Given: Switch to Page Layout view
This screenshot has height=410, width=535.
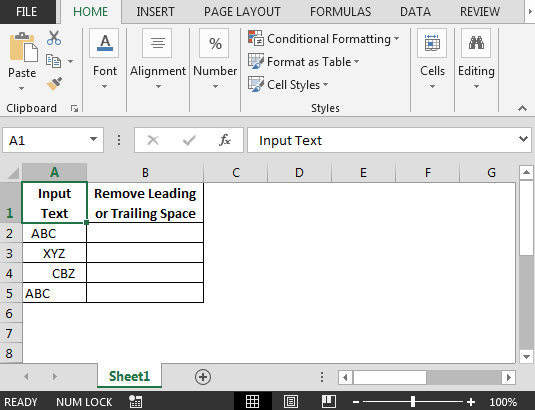Looking at the screenshot, I should click(x=291, y=401).
